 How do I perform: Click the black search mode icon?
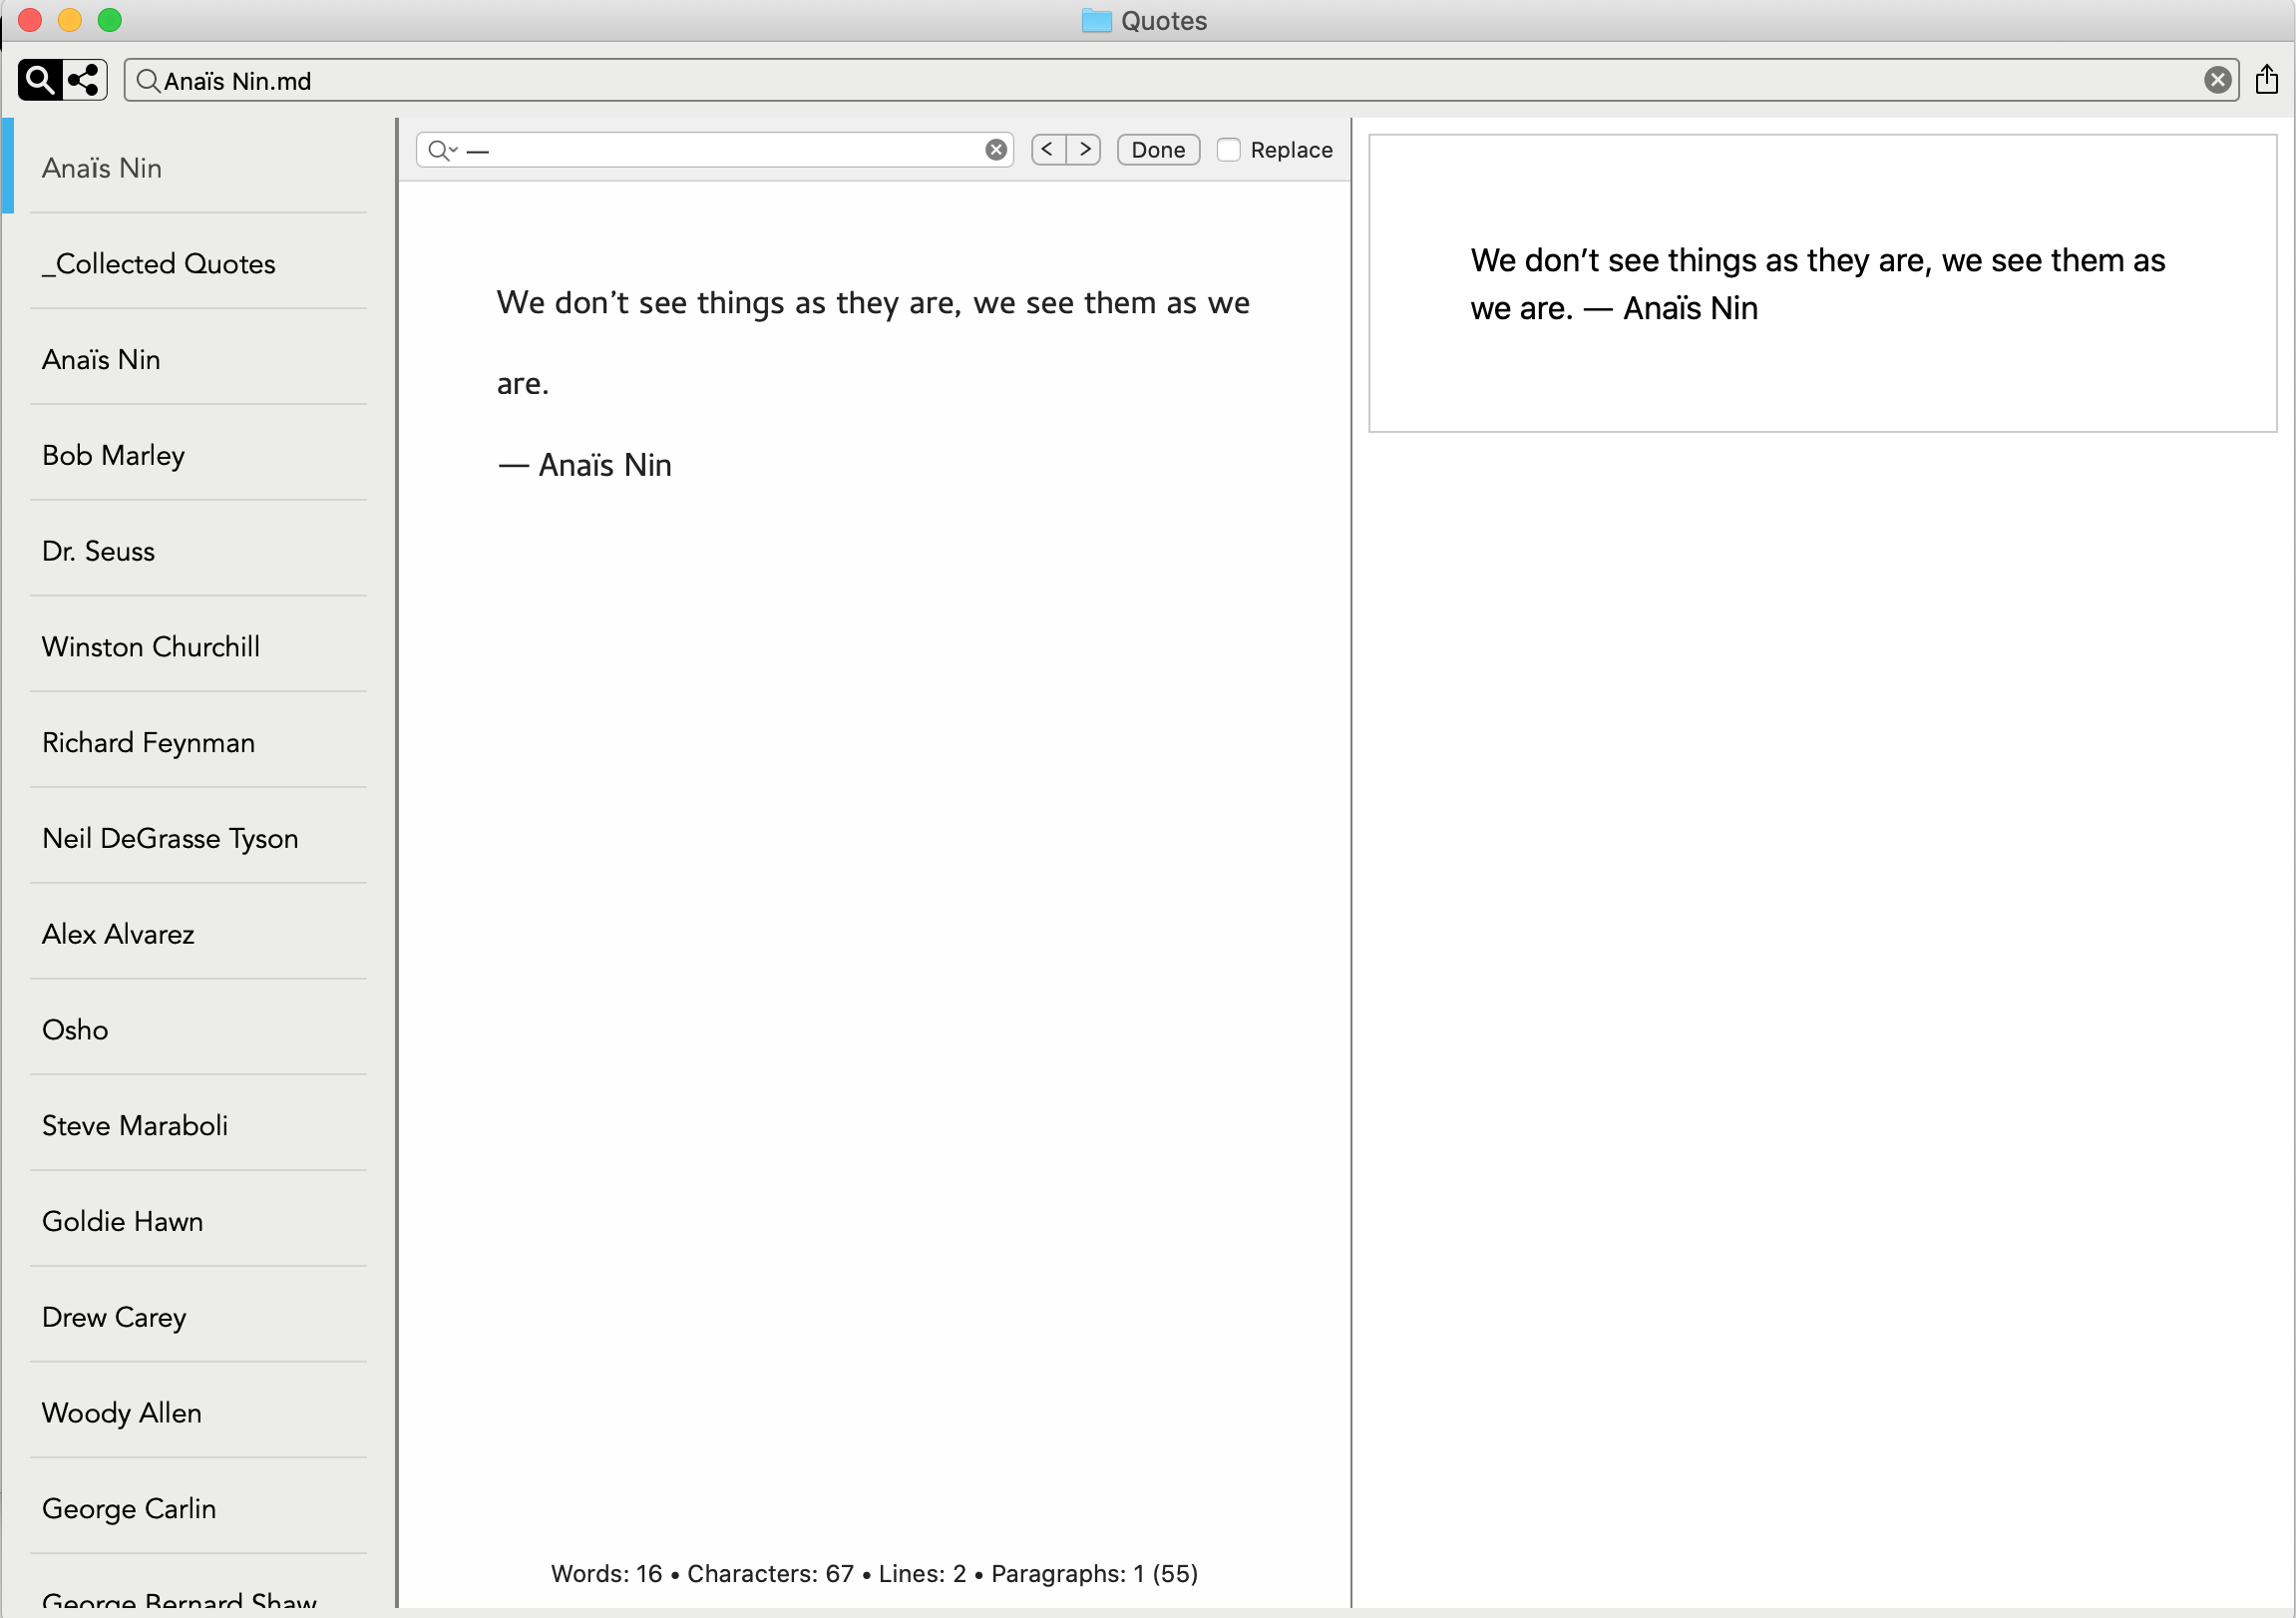[x=40, y=80]
